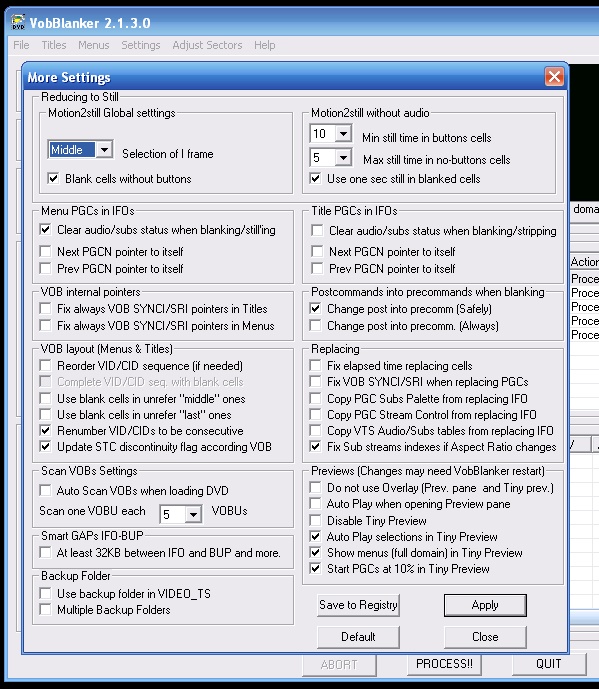Screen dimensions: 599x689
Task: Open the Adjust Sectors menu
Action: pos(207,45)
